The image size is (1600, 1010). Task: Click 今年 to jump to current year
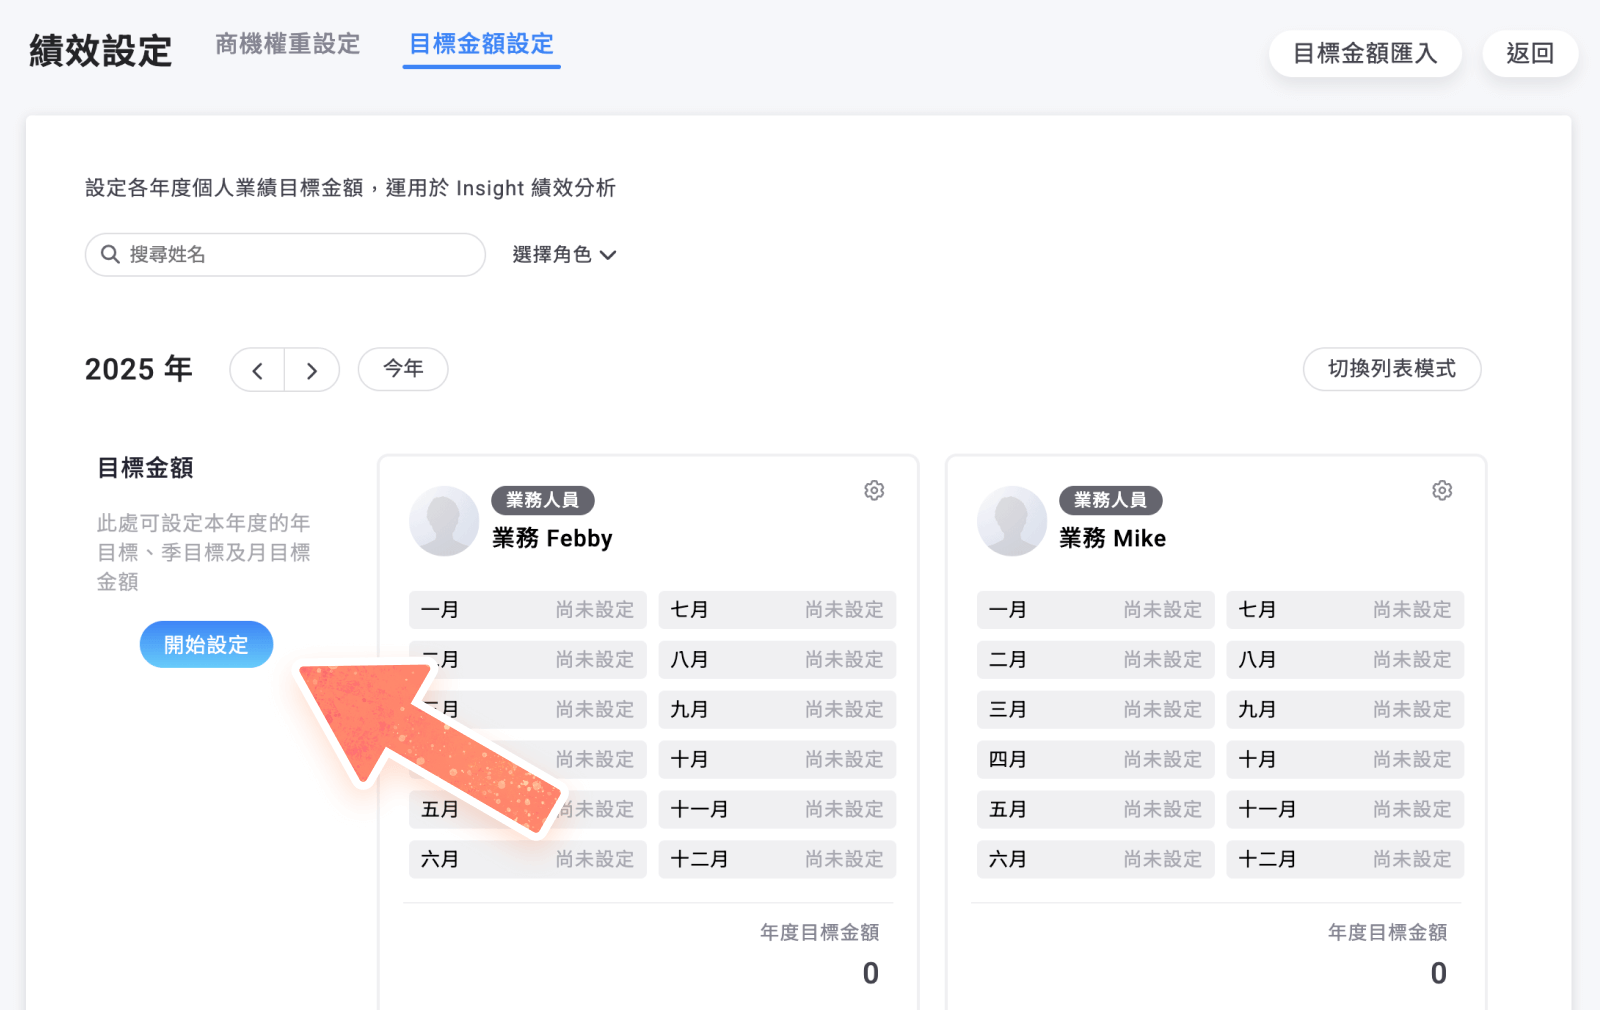pos(402,369)
